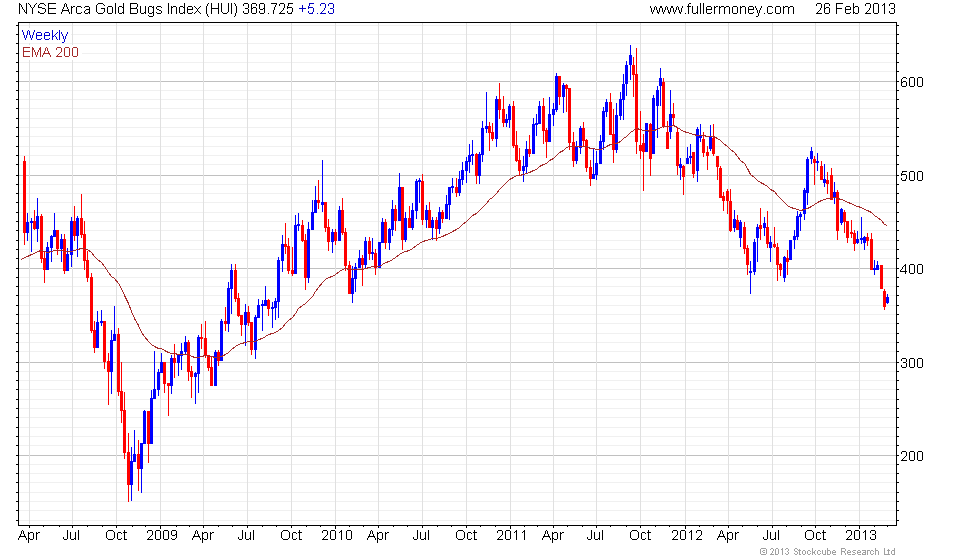Click the 300 price axis label
Image resolution: width=980 pixels, height=560 pixels.
[x=911, y=363]
